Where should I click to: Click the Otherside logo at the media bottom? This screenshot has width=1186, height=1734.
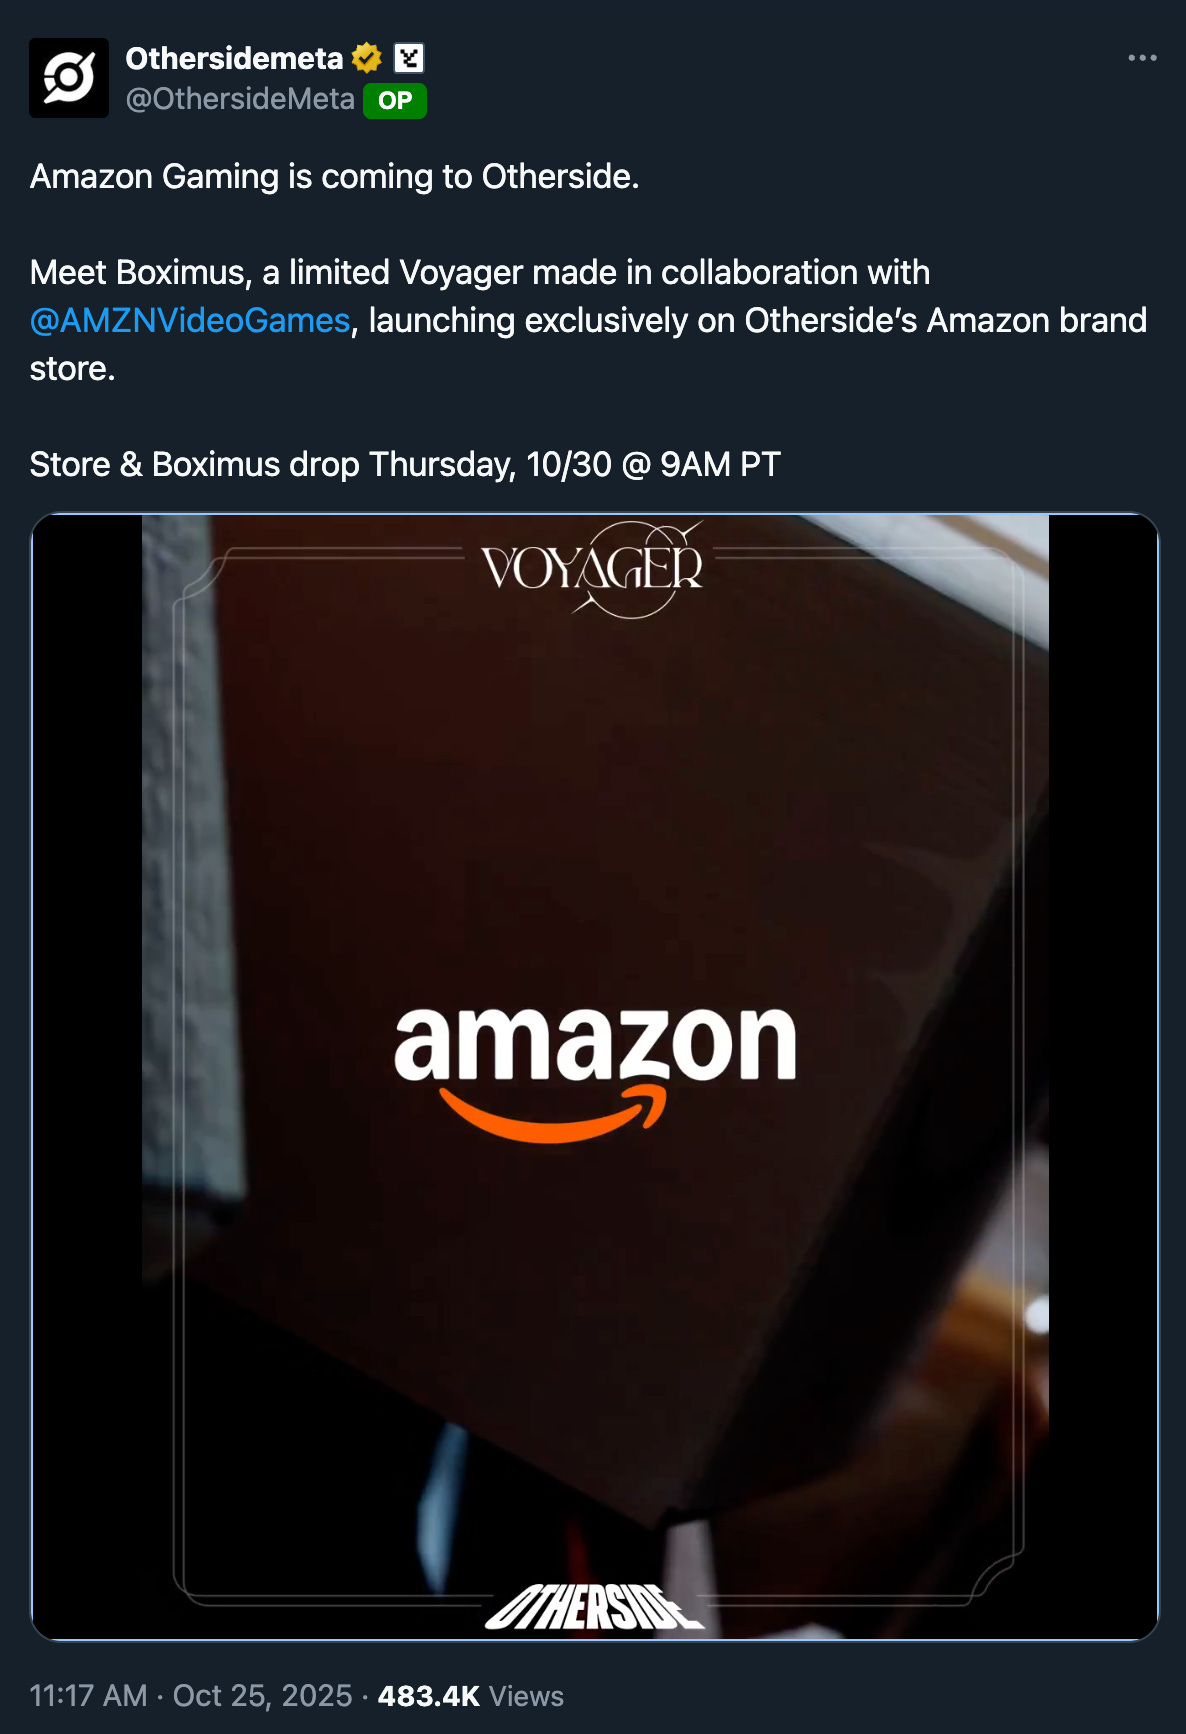point(594,1607)
